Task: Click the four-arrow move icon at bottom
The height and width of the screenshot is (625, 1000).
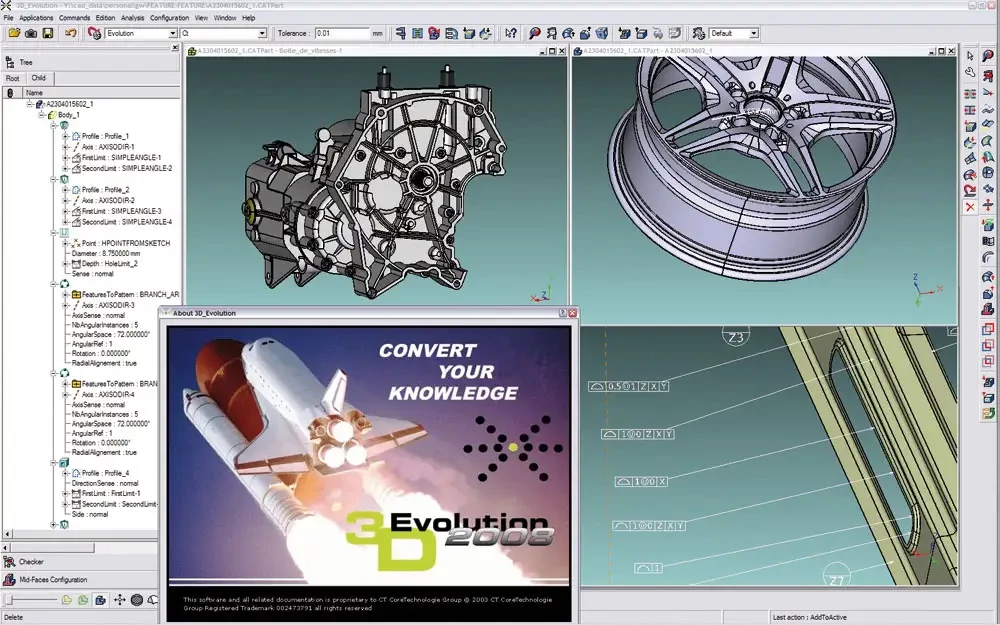Action: pyautogui.click(x=119, y=599)
